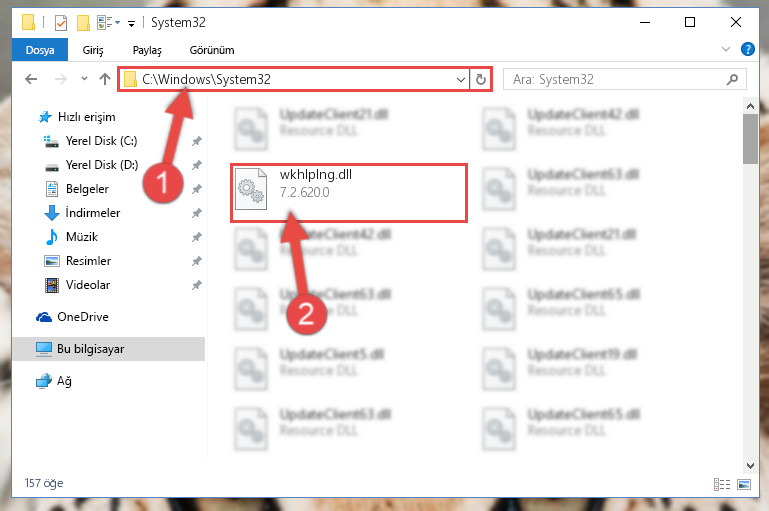Toggle the pin beside Belgeler
This screenshot has height=511, width=769.
tap(197, 189)
